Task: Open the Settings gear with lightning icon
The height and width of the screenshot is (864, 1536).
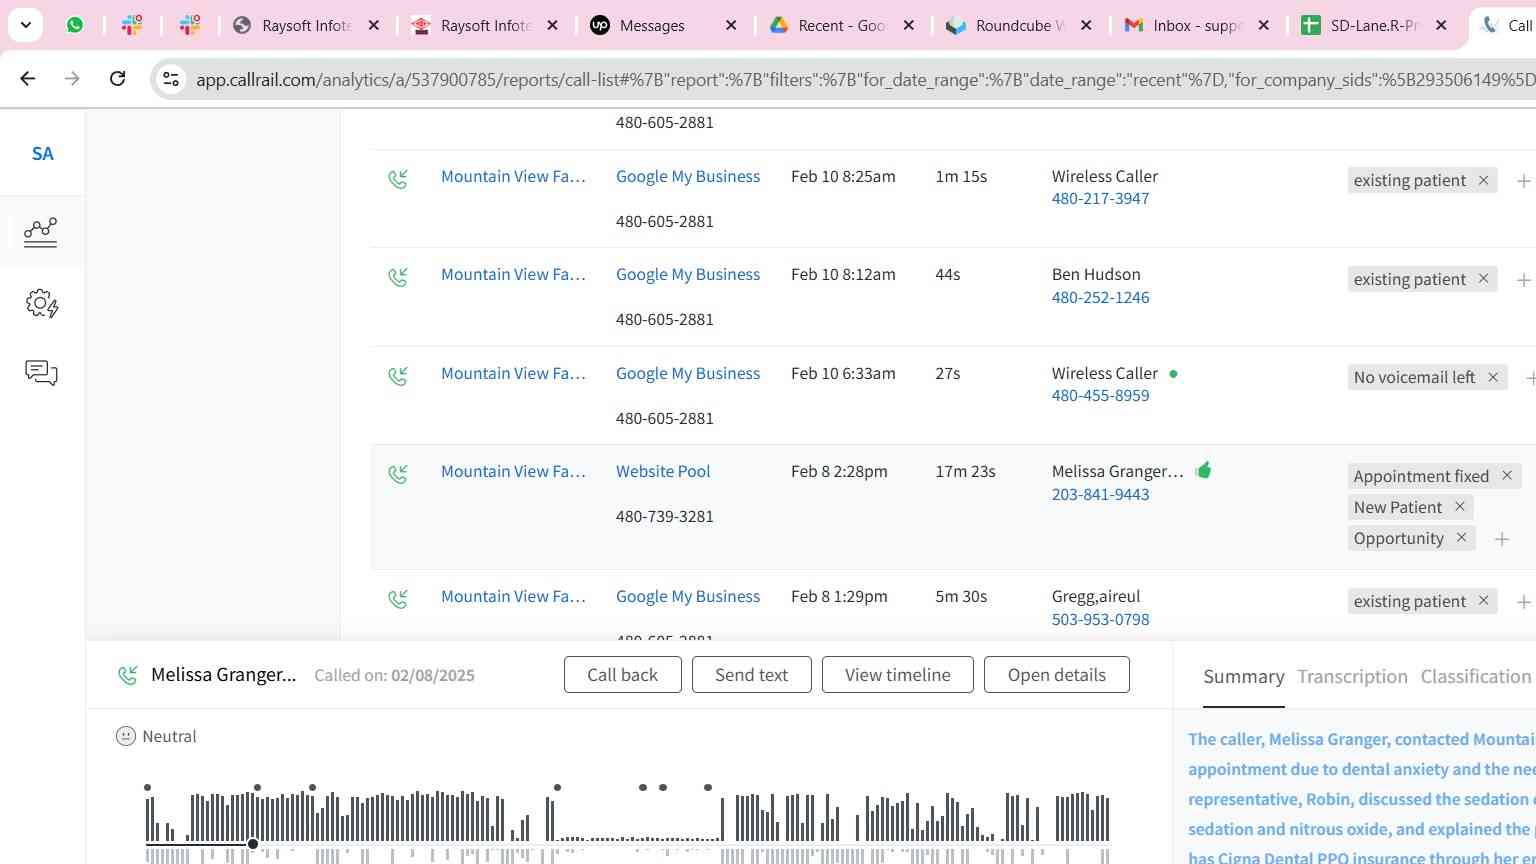Action: coord(41,303)
